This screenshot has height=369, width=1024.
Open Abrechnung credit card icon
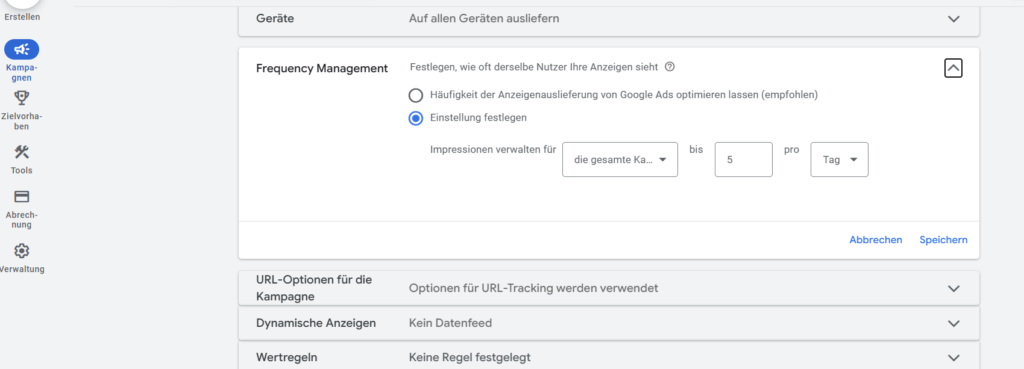click(22, 197)
